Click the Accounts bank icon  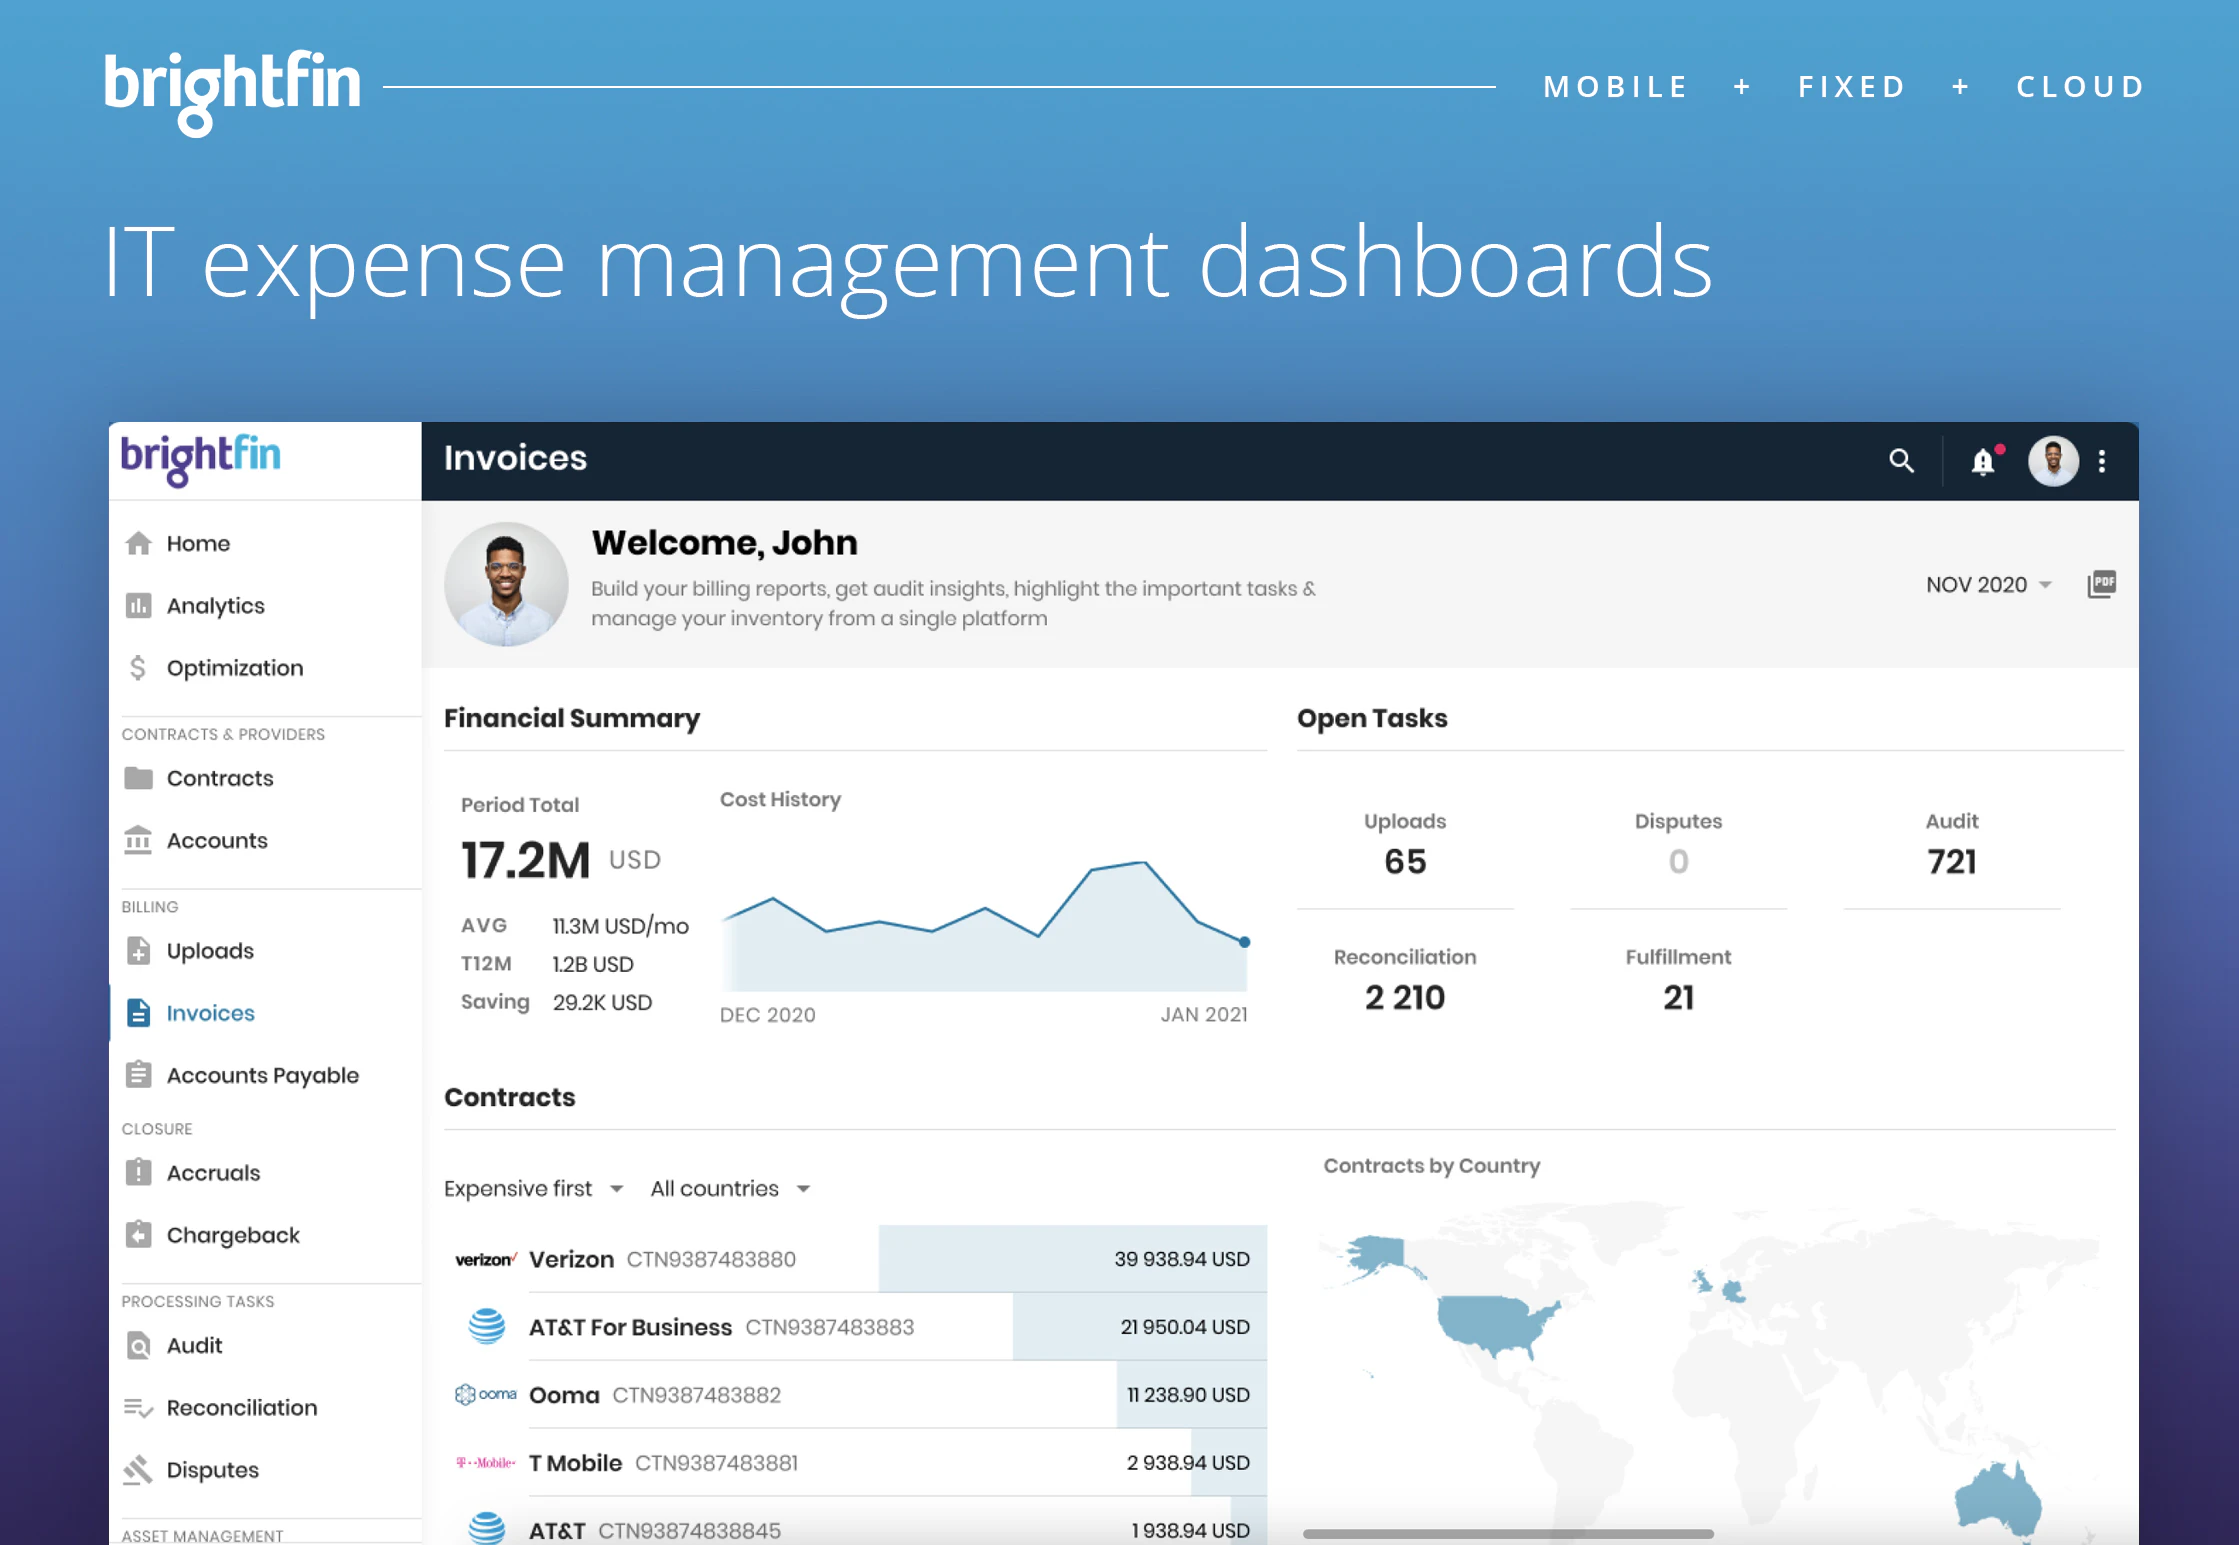point(139,840)
